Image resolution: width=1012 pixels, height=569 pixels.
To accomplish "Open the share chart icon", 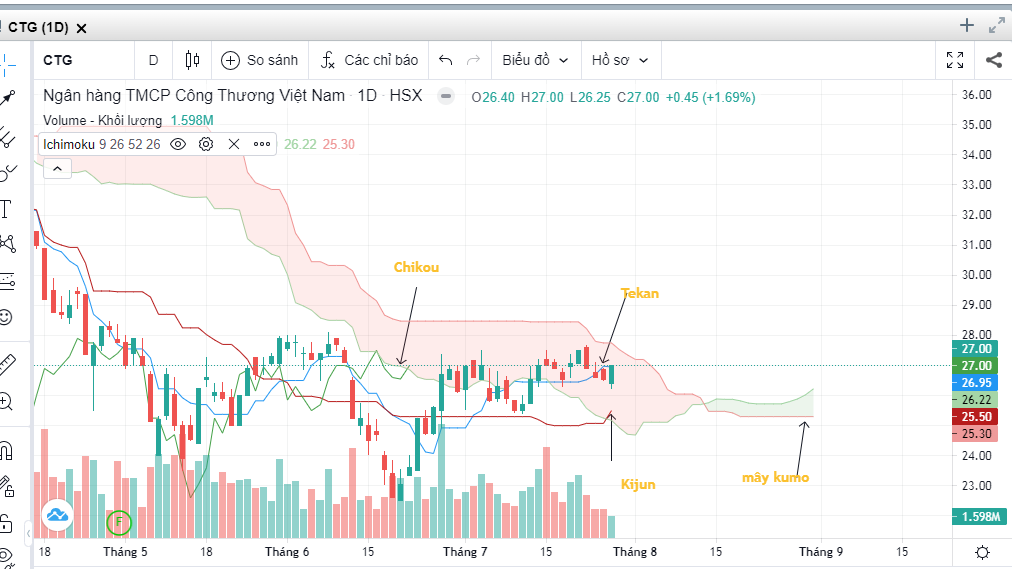I will tap(994, 60).
